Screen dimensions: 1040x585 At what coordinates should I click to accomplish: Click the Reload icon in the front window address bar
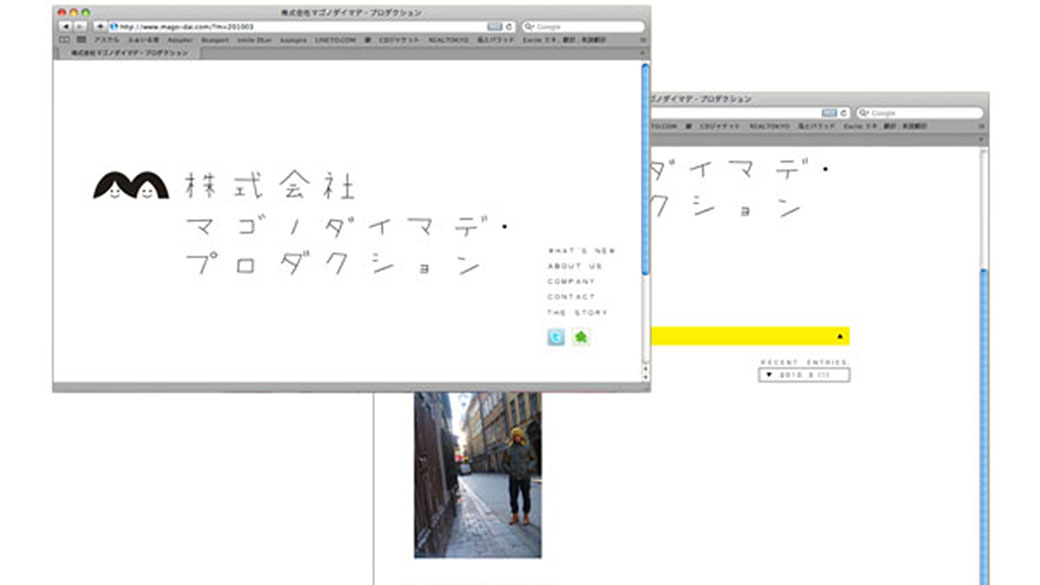[x=509, y=27]
